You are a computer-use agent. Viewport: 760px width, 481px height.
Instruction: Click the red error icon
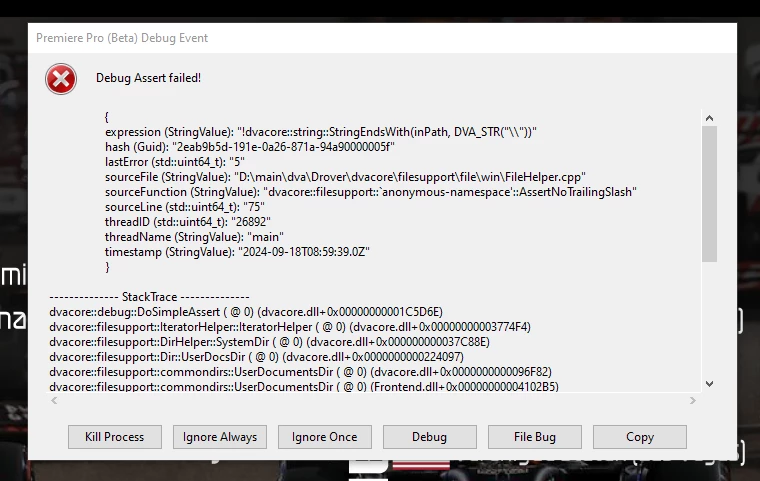click(x=61, y=79)
